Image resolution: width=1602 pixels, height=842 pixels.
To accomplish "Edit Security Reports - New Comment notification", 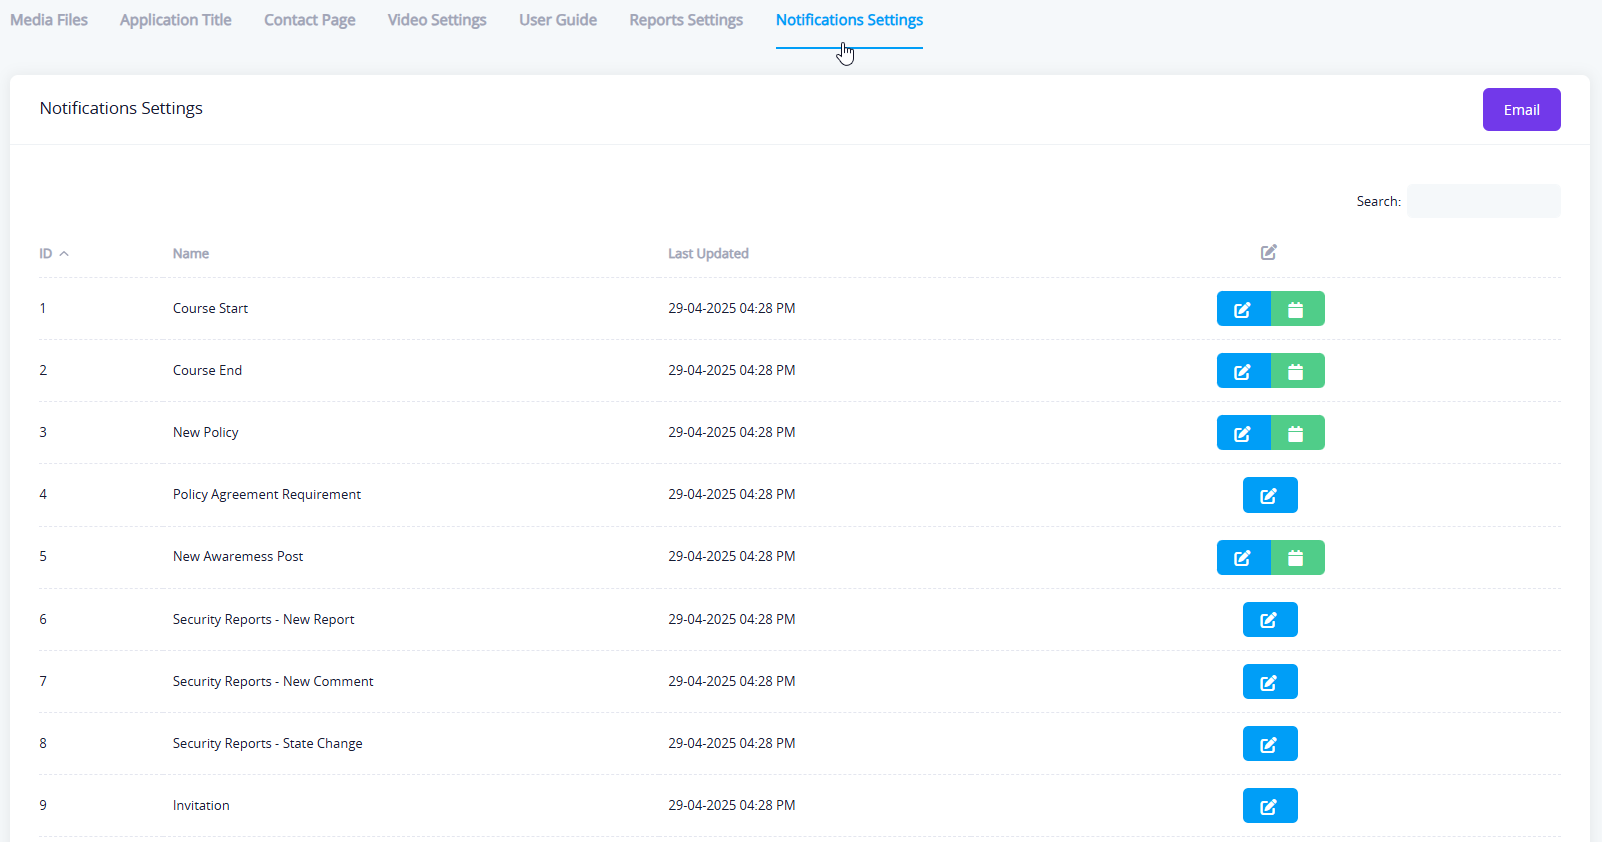I will (x=1269, y=682).
